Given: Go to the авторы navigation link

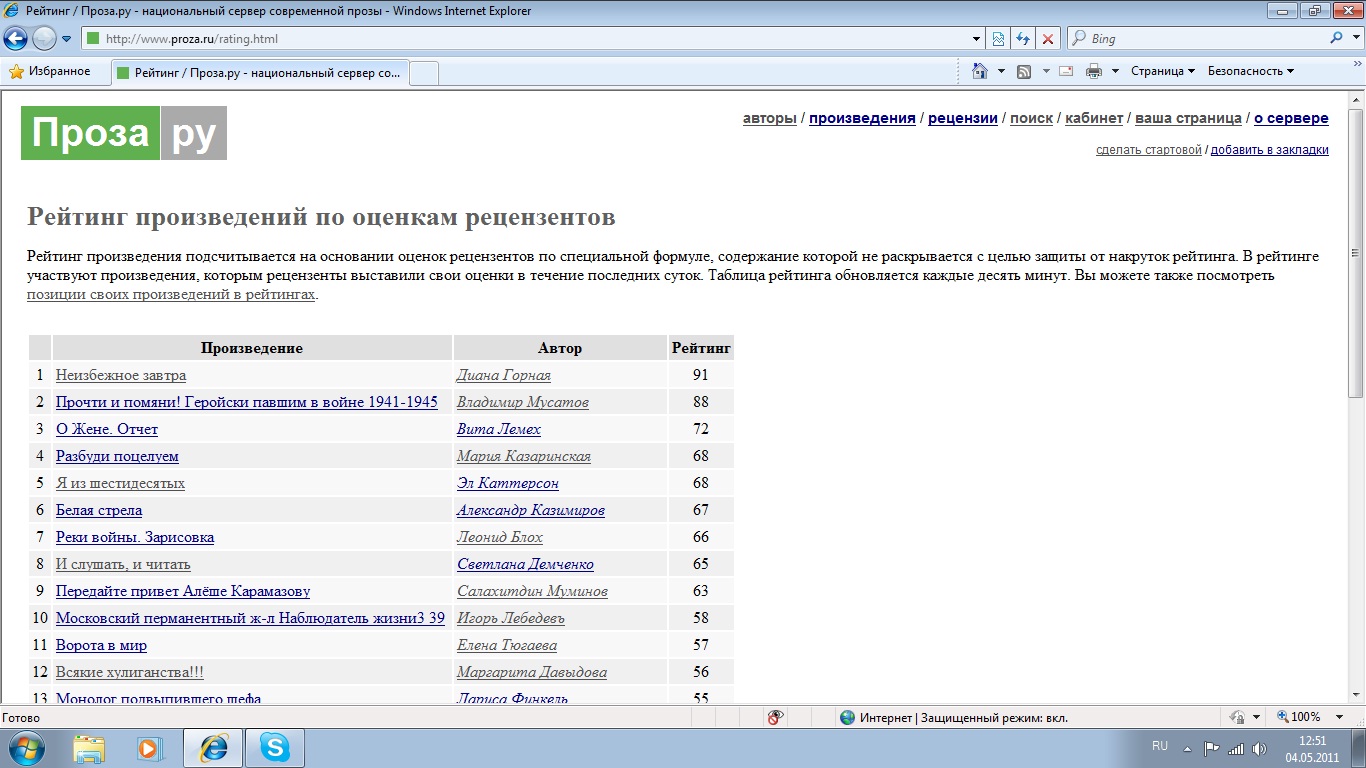Looking at the screenshot, I should [770, 118].
